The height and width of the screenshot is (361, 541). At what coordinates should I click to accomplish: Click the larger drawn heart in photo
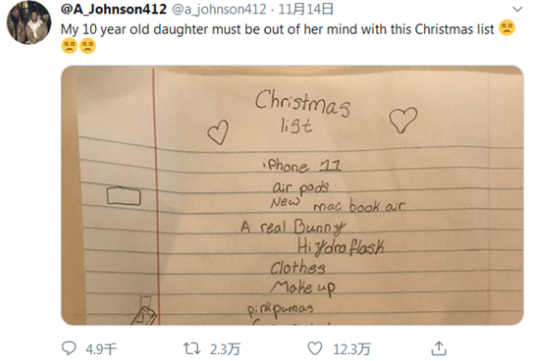(x=403, y=120)
